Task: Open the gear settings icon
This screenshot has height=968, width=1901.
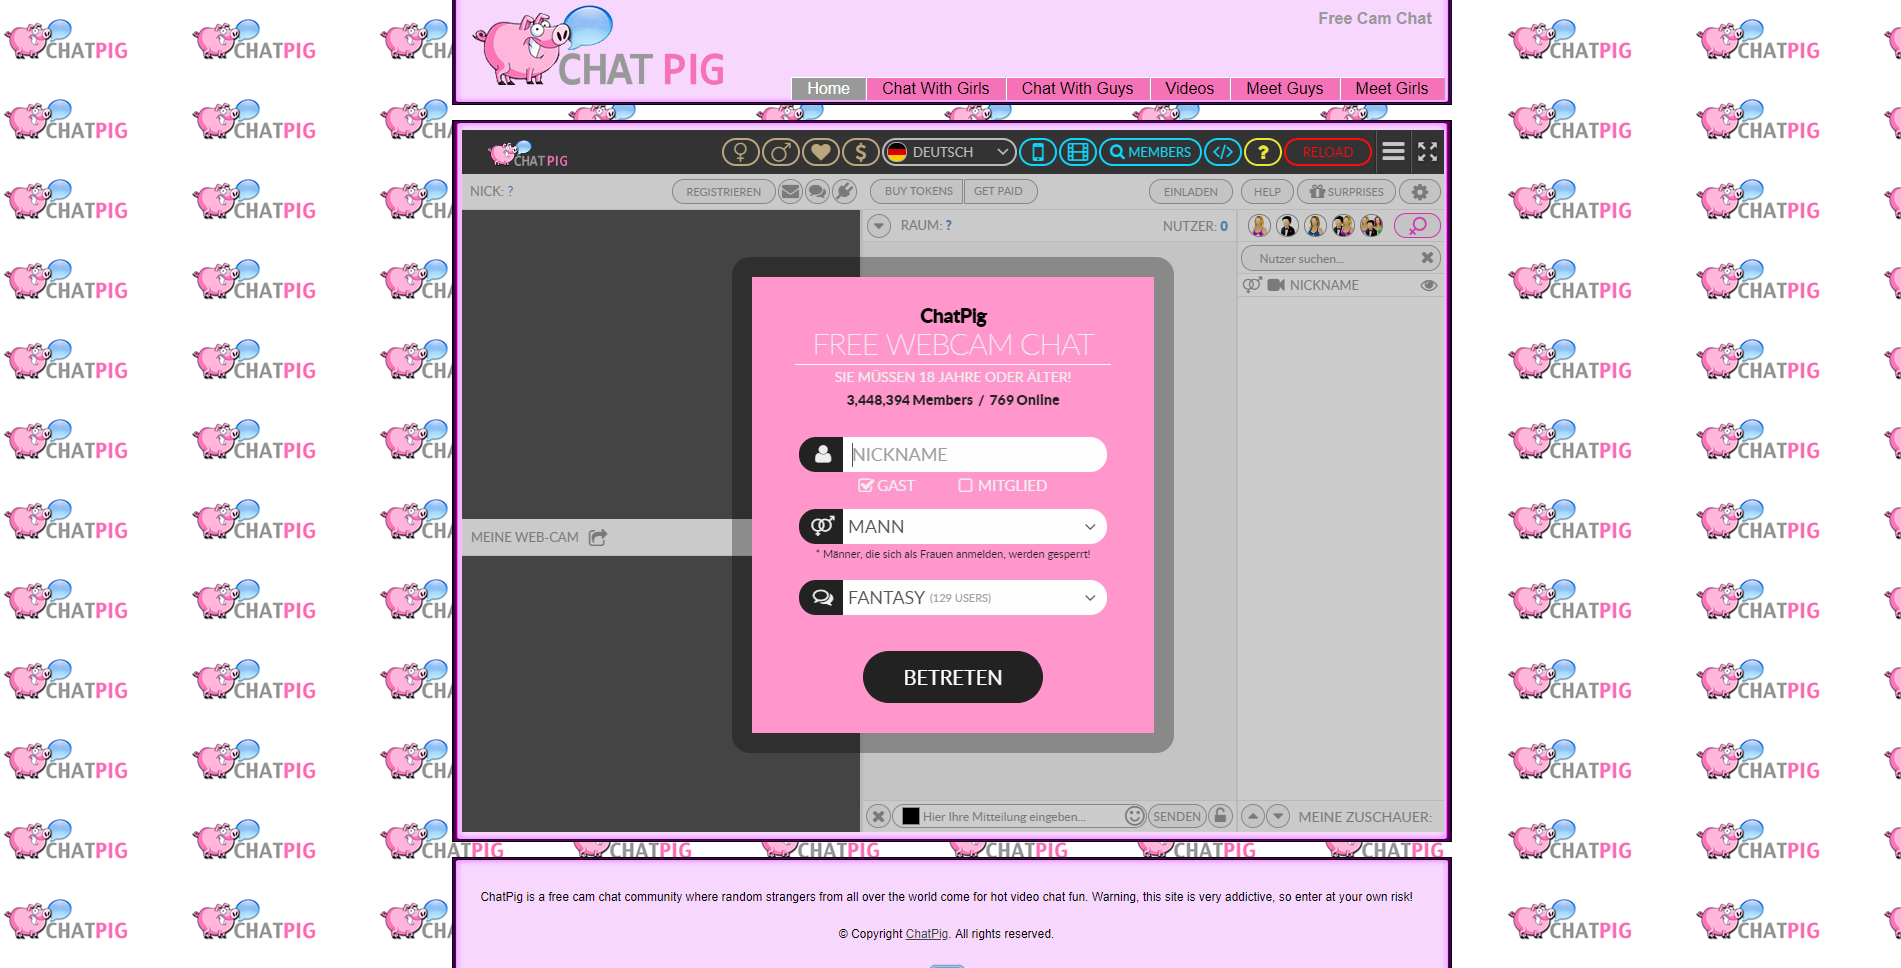Action: click(x=1420, y=191)
